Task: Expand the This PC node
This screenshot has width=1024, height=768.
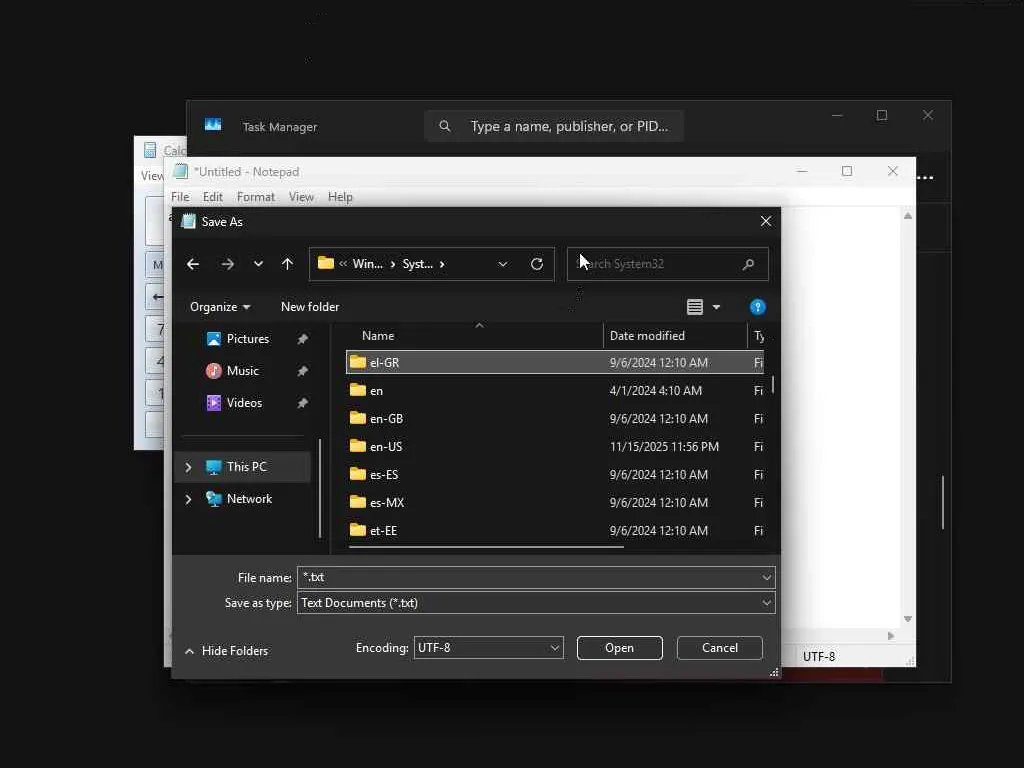Action: click(189, 467)
